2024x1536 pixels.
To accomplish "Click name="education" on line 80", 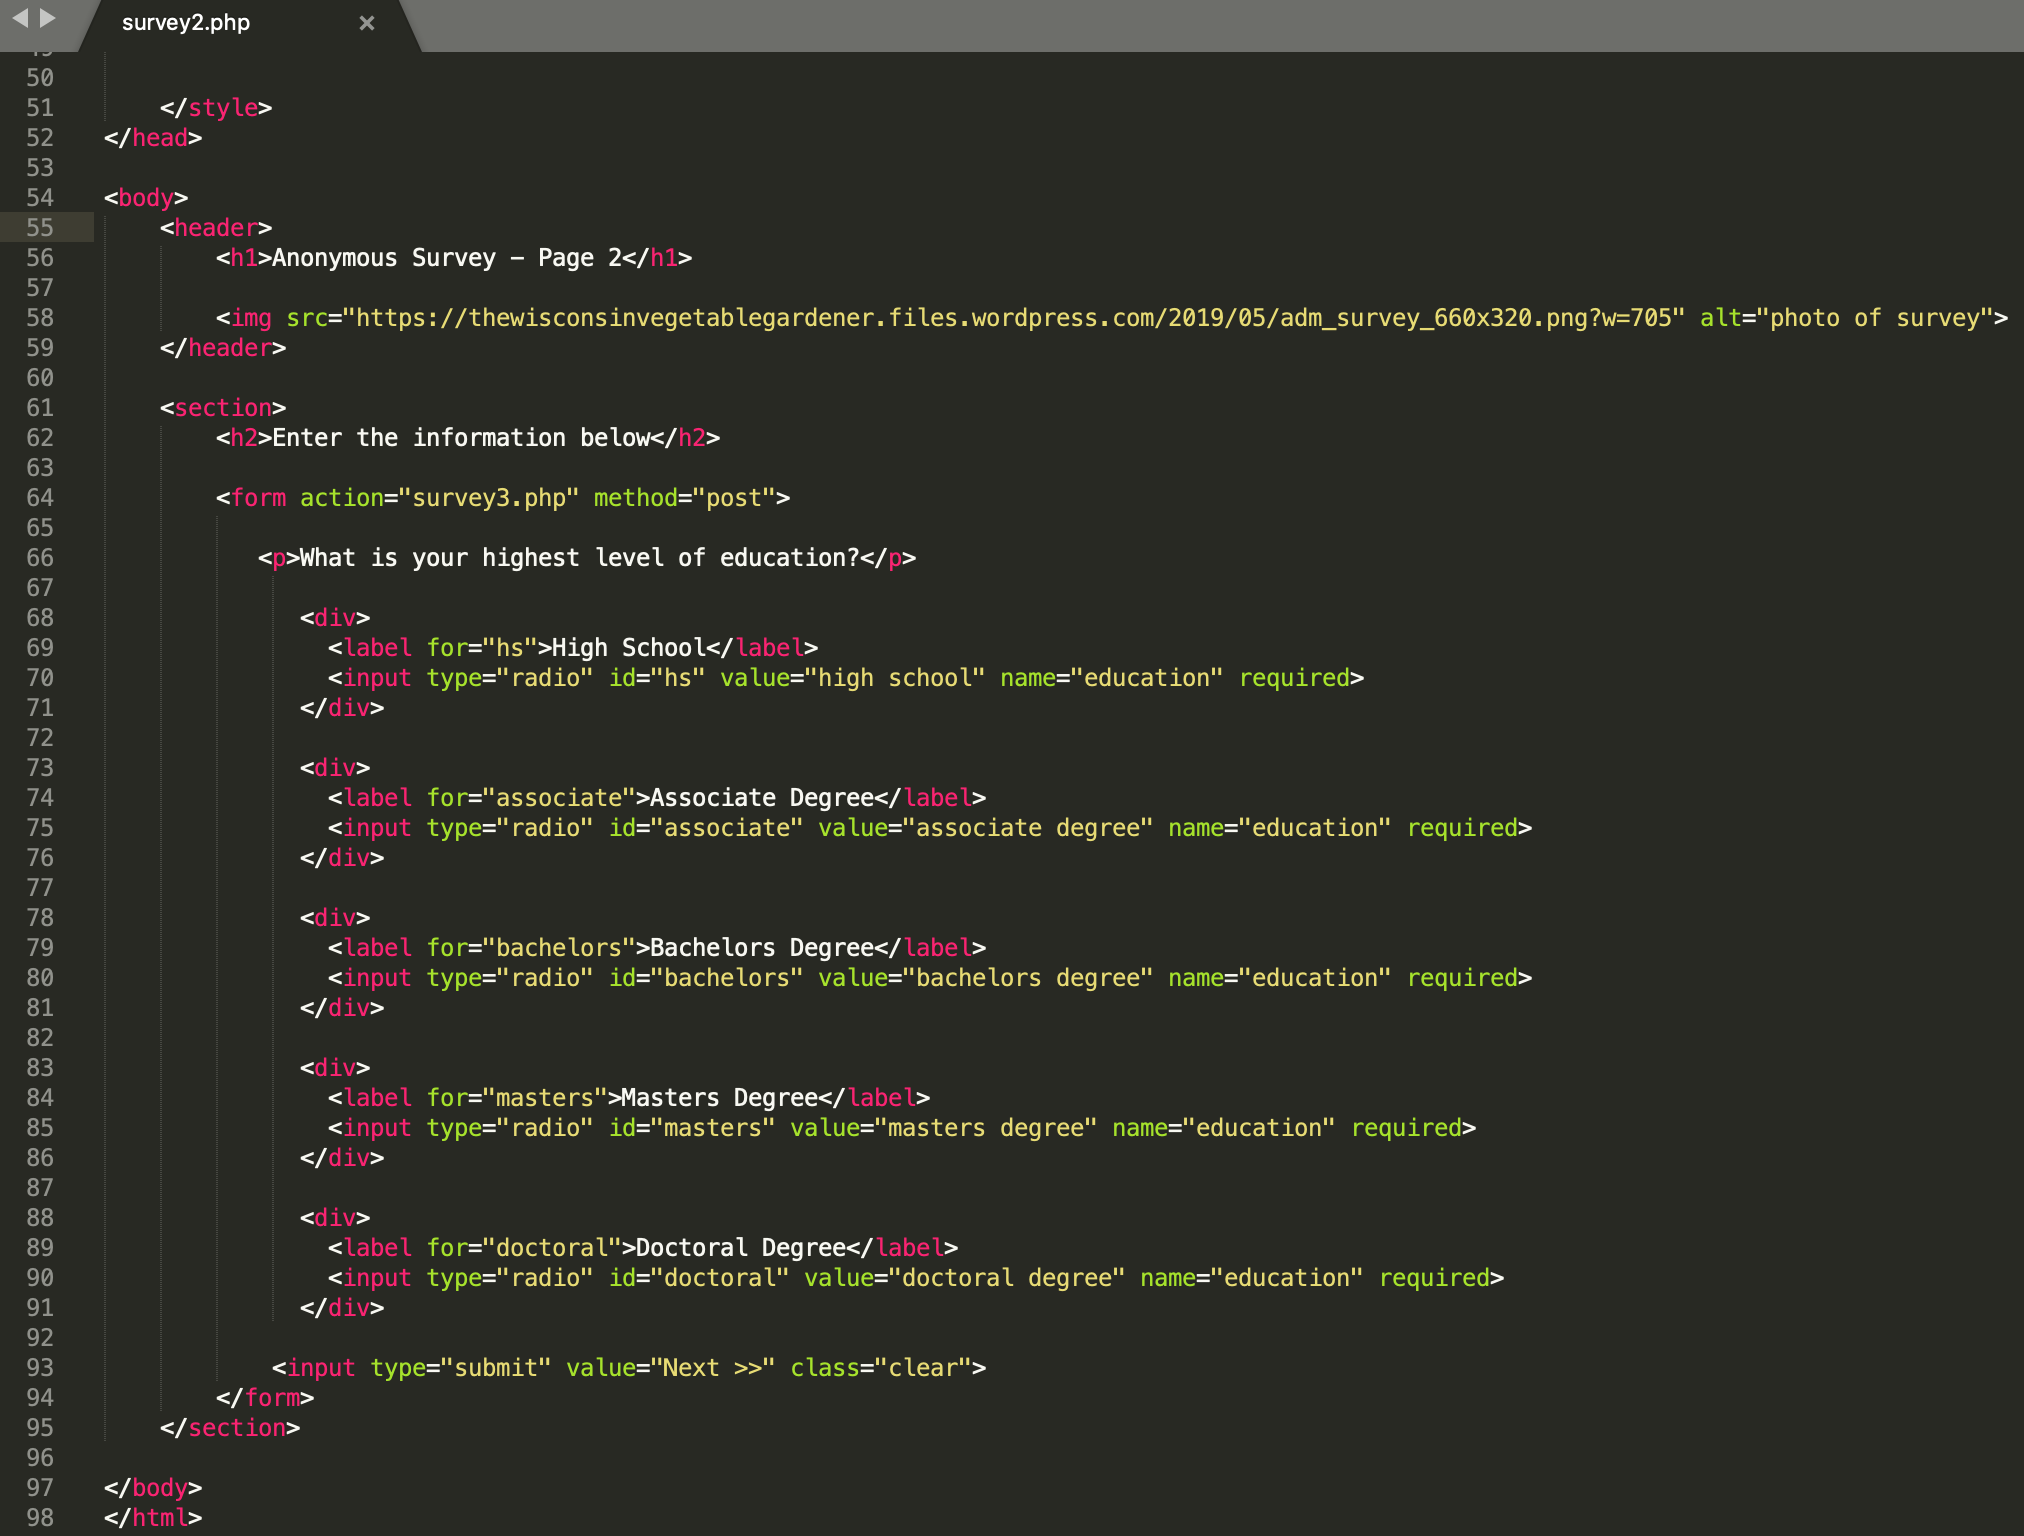I will (1280, 978).
